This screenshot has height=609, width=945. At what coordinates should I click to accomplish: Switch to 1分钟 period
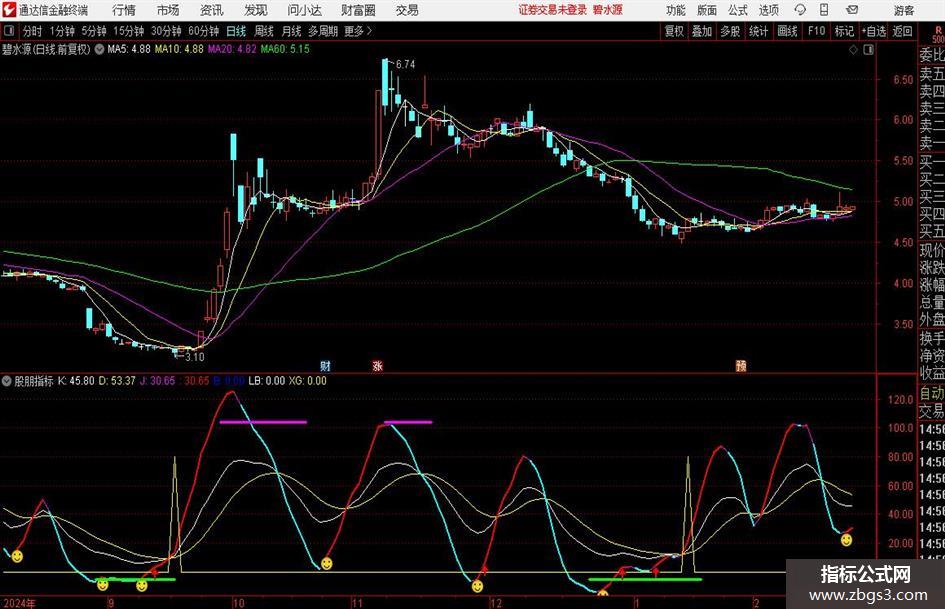pyautogui.click(x=62, y=31)
